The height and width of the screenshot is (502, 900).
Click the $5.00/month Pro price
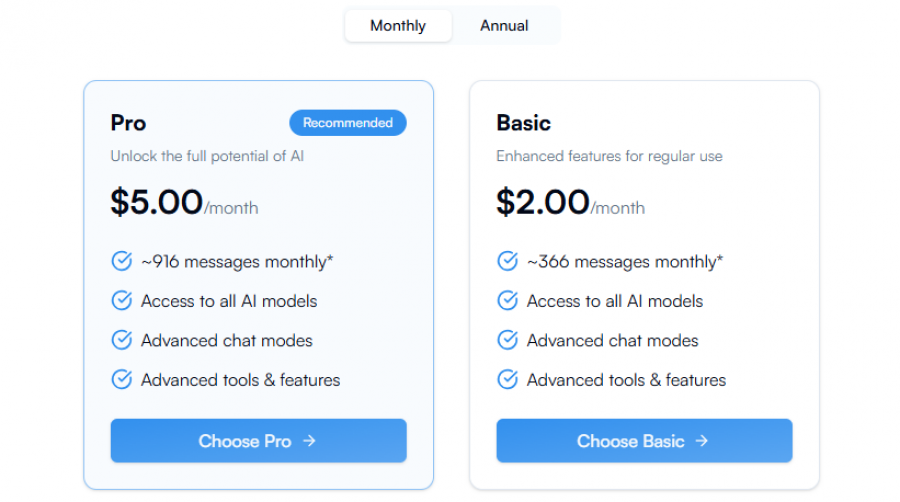(x=184, y=203)
